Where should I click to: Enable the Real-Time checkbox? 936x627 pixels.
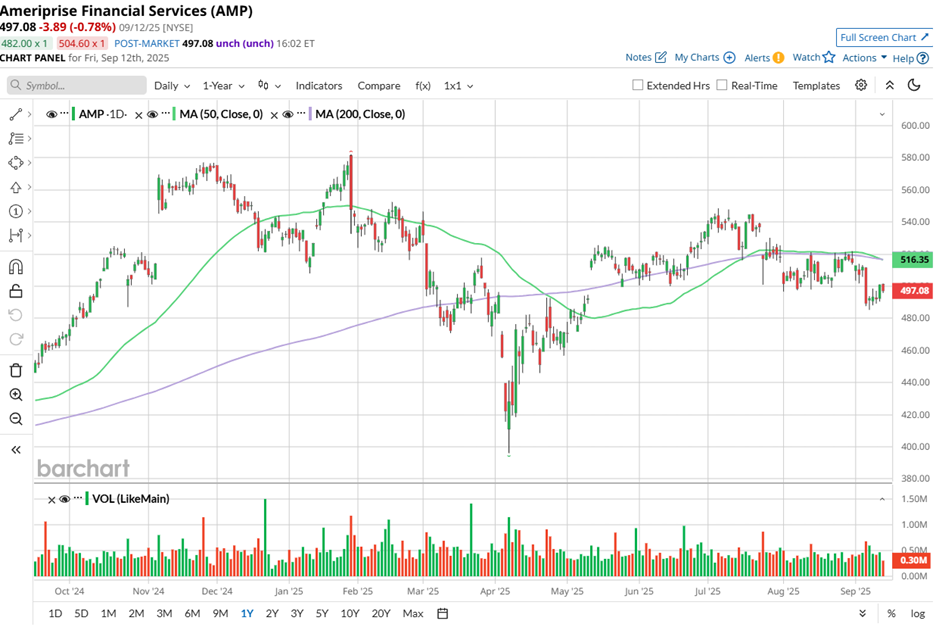point(722,85)
